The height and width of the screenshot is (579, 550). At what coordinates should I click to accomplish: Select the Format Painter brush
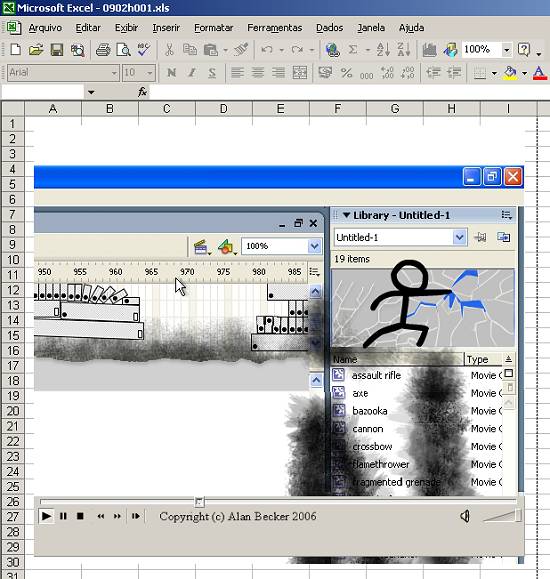(x=241, y=49)
